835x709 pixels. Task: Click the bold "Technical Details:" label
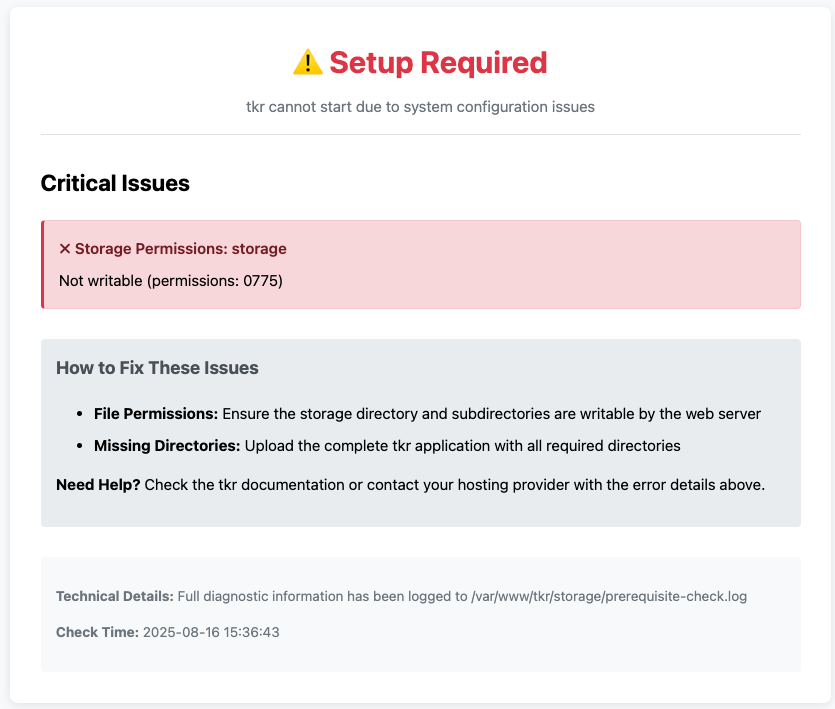pos(115,596)
